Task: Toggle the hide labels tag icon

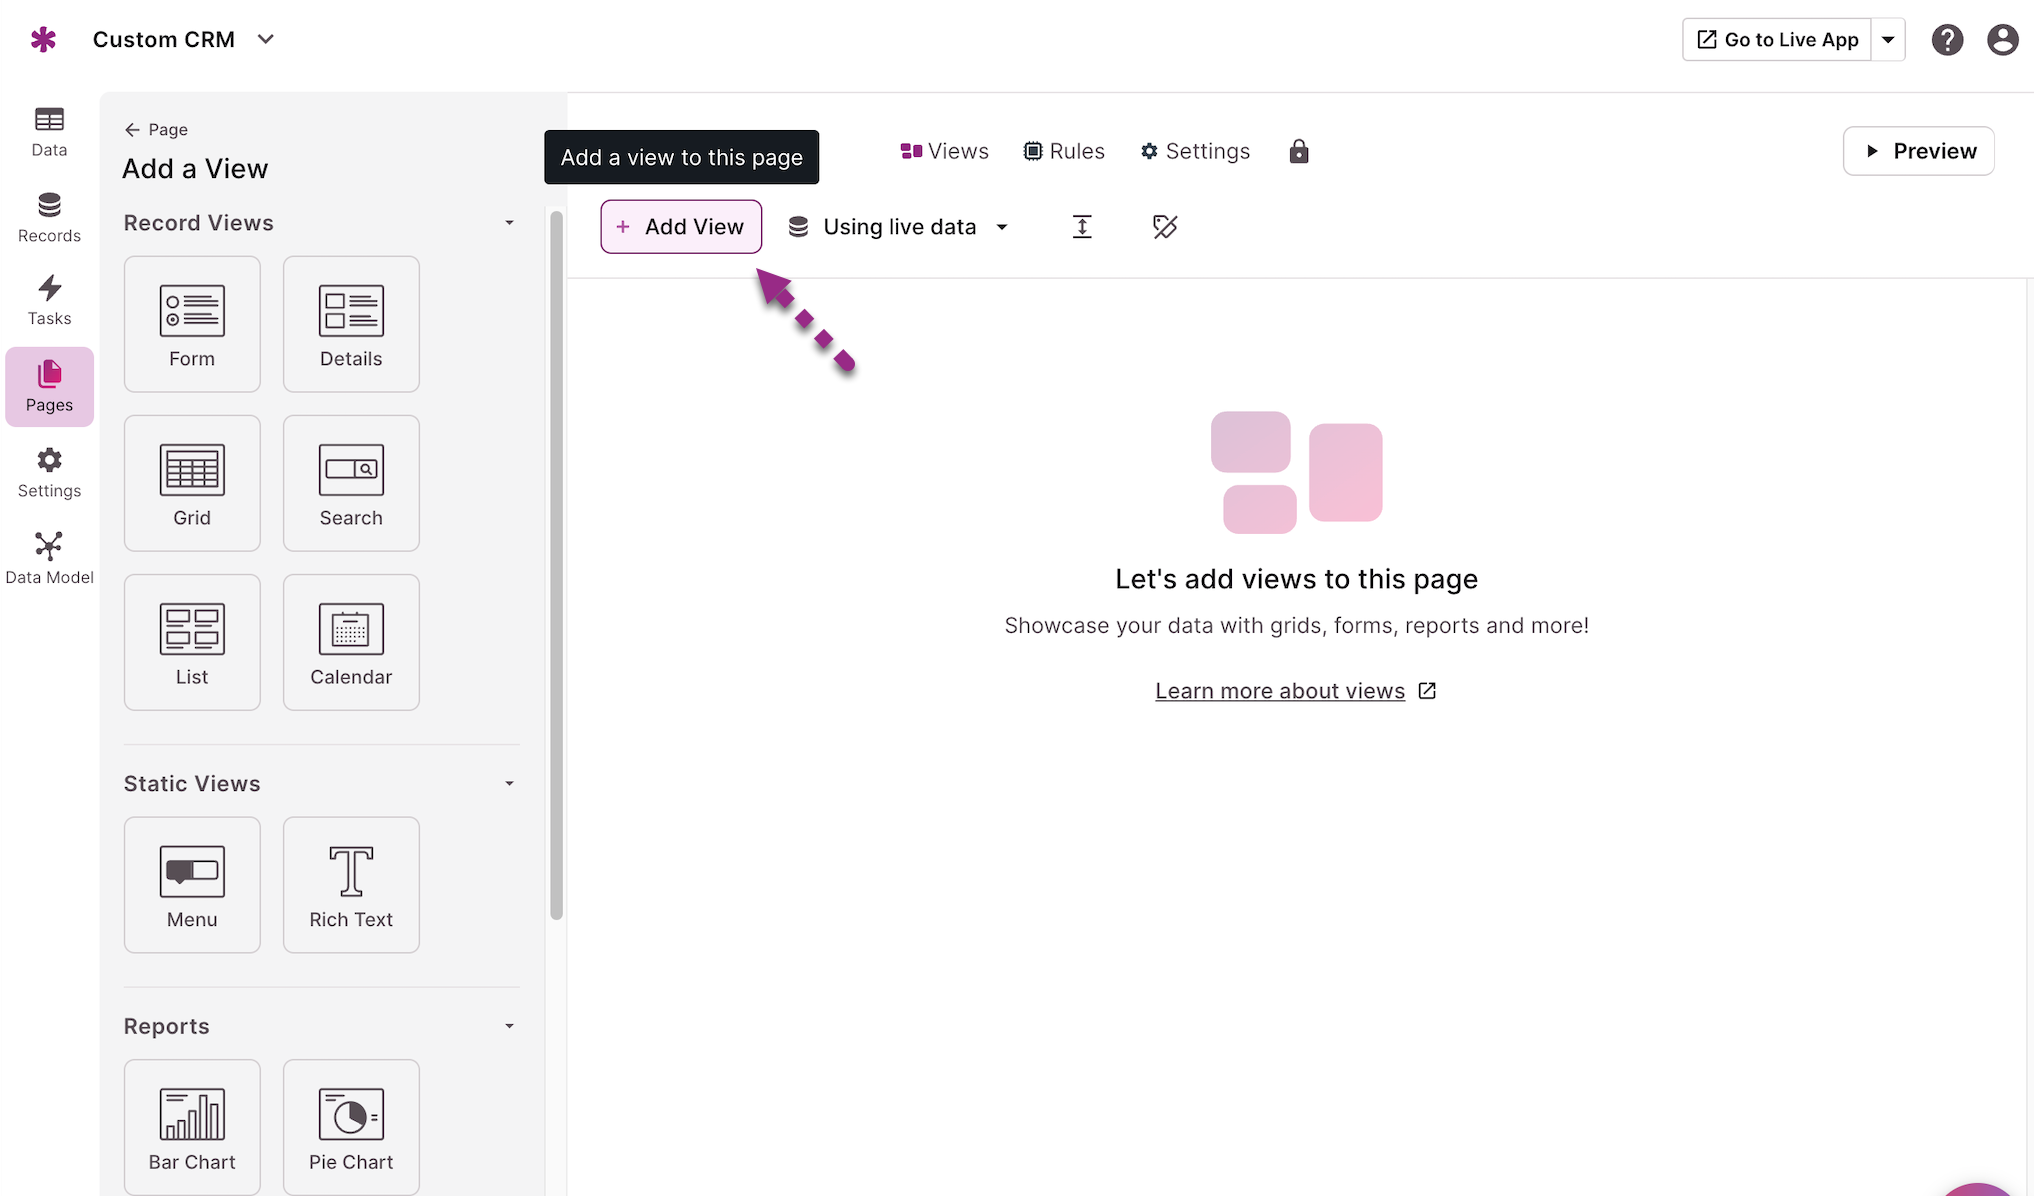Action: point(1165,227)
